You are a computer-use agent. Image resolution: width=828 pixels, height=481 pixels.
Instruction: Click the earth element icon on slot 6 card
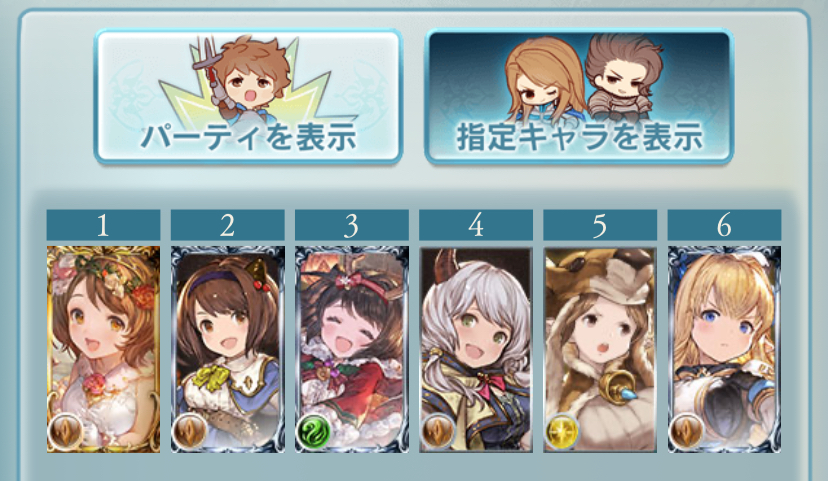pos(686,431)
